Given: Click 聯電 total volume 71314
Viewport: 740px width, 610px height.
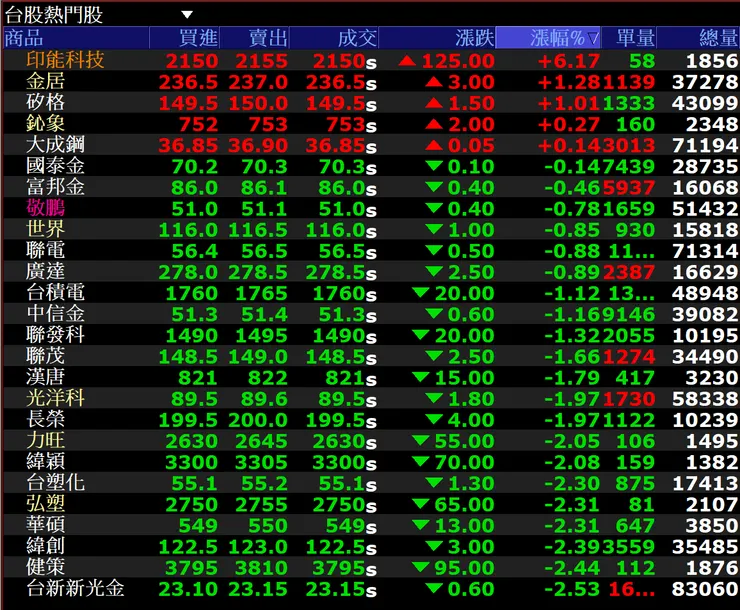Looking at the screenshot, I should coord(705,251).
